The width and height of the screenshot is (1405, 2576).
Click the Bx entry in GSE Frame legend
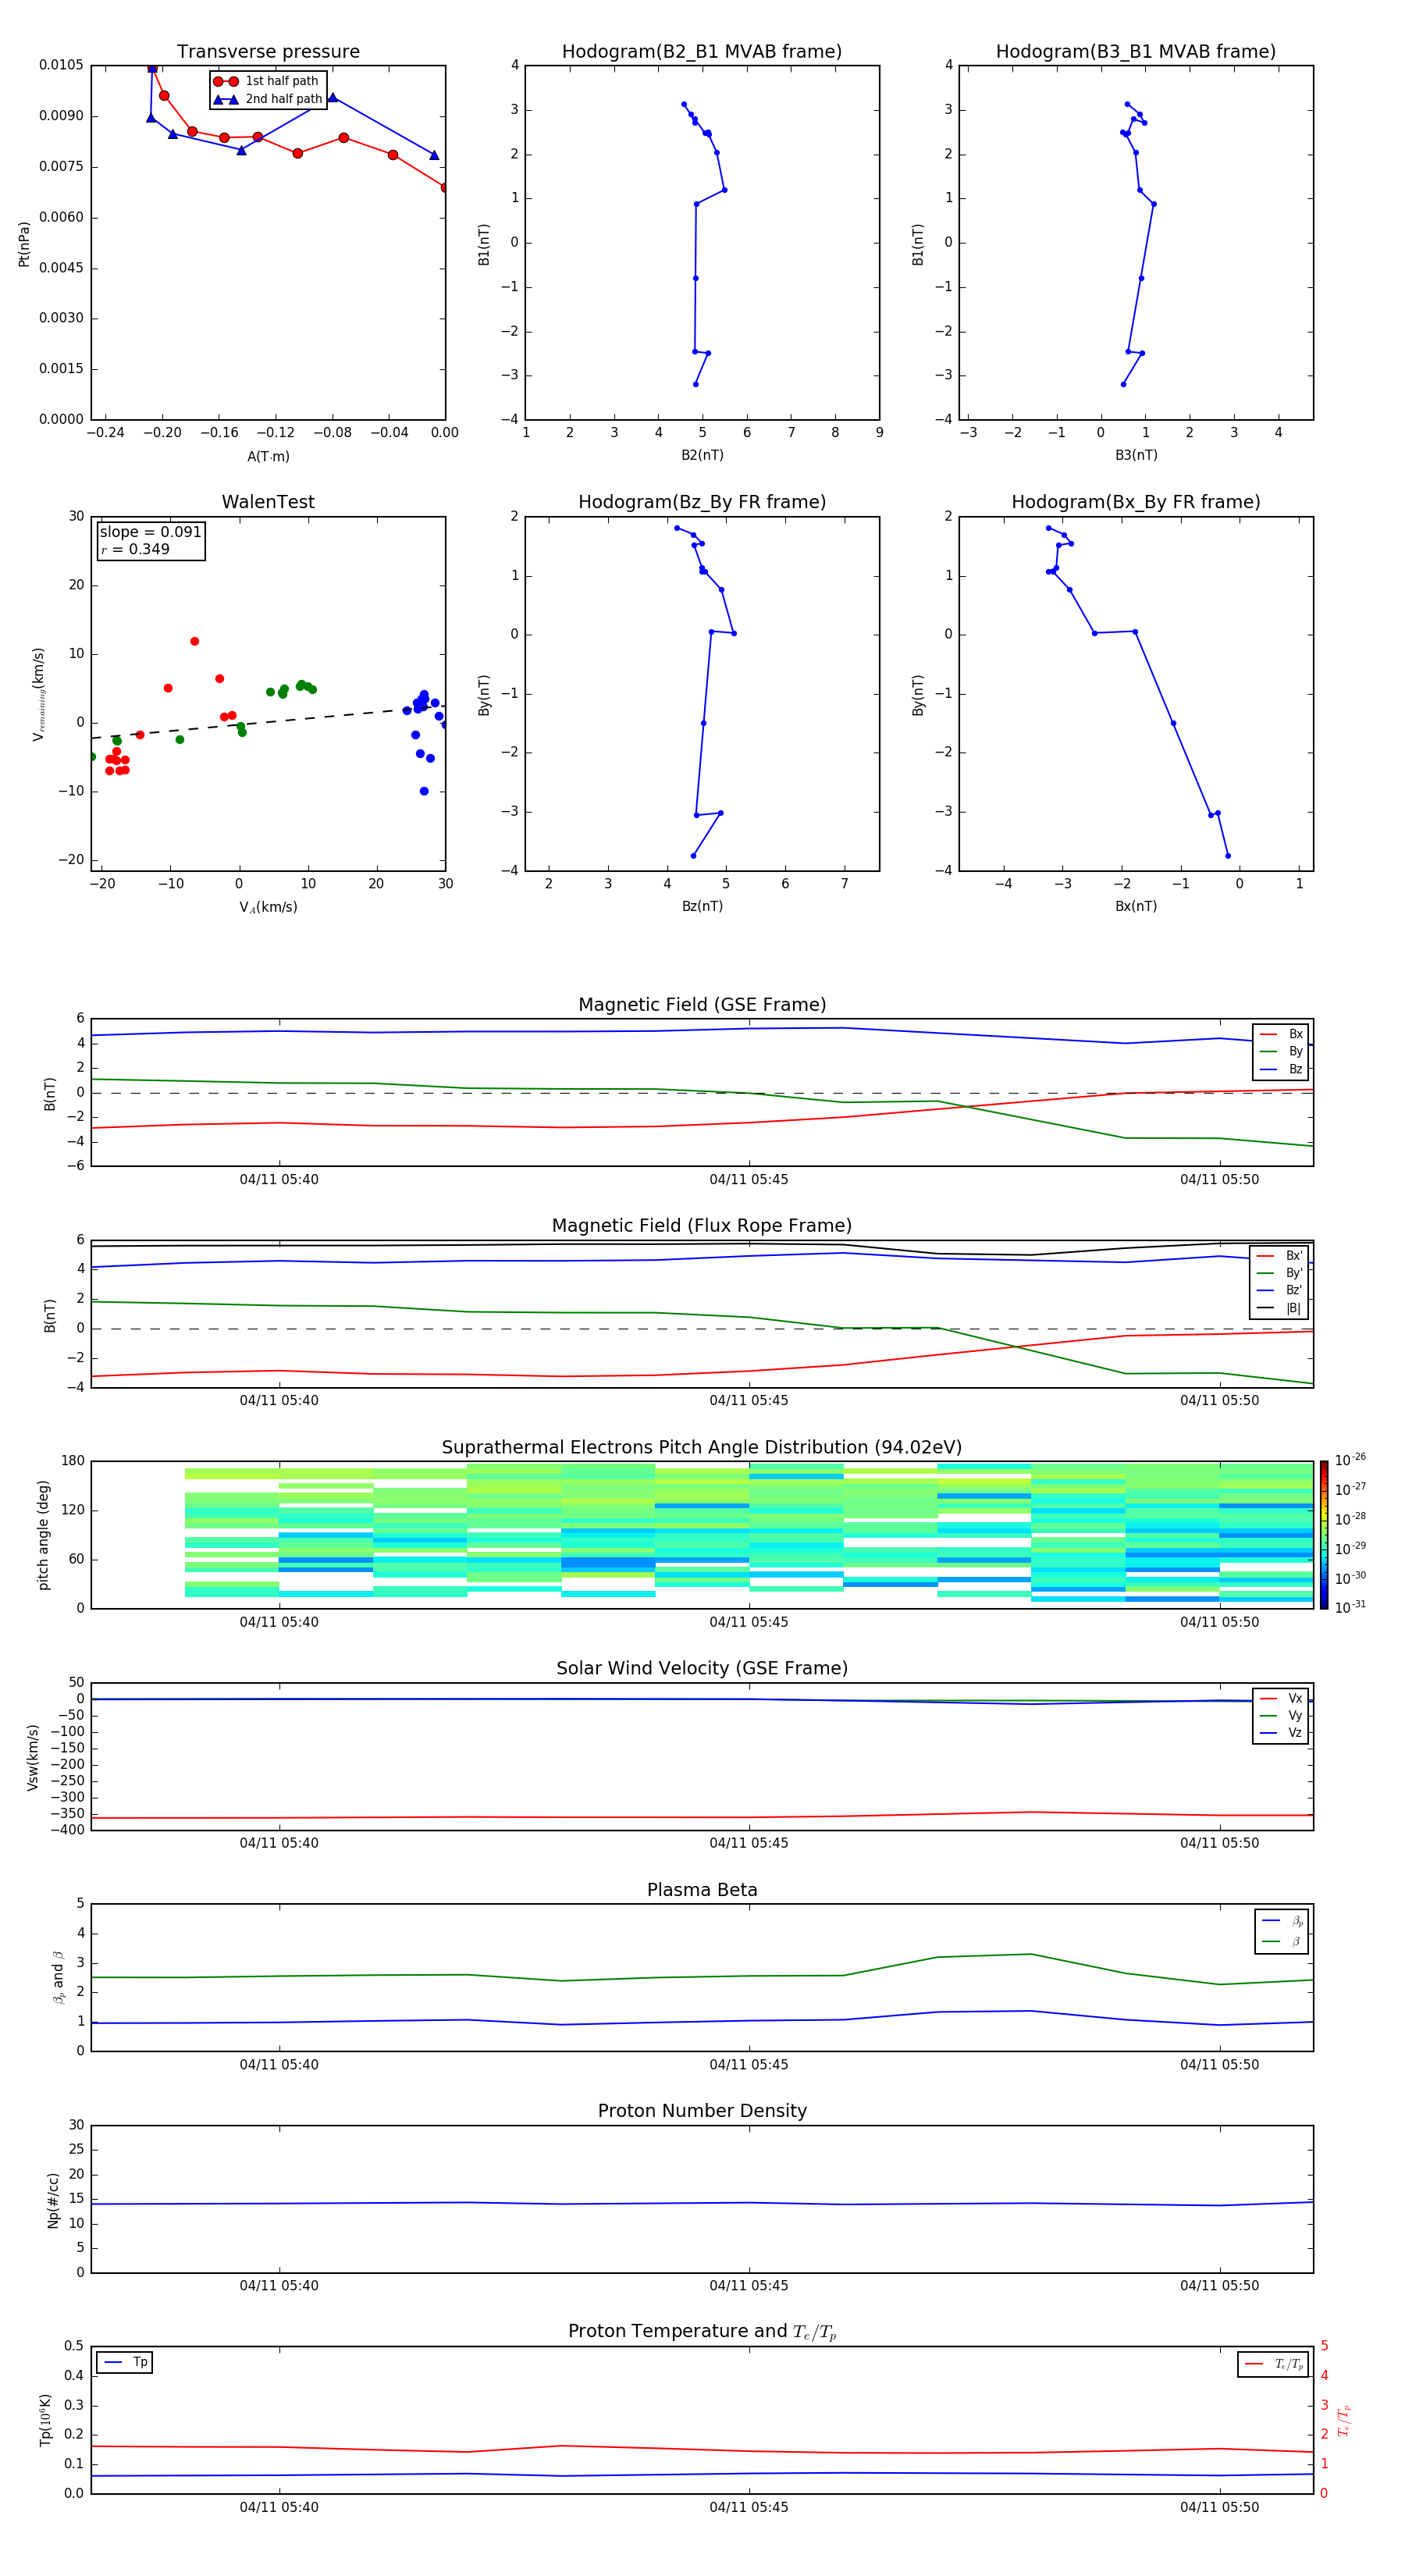(1281, 1034)
